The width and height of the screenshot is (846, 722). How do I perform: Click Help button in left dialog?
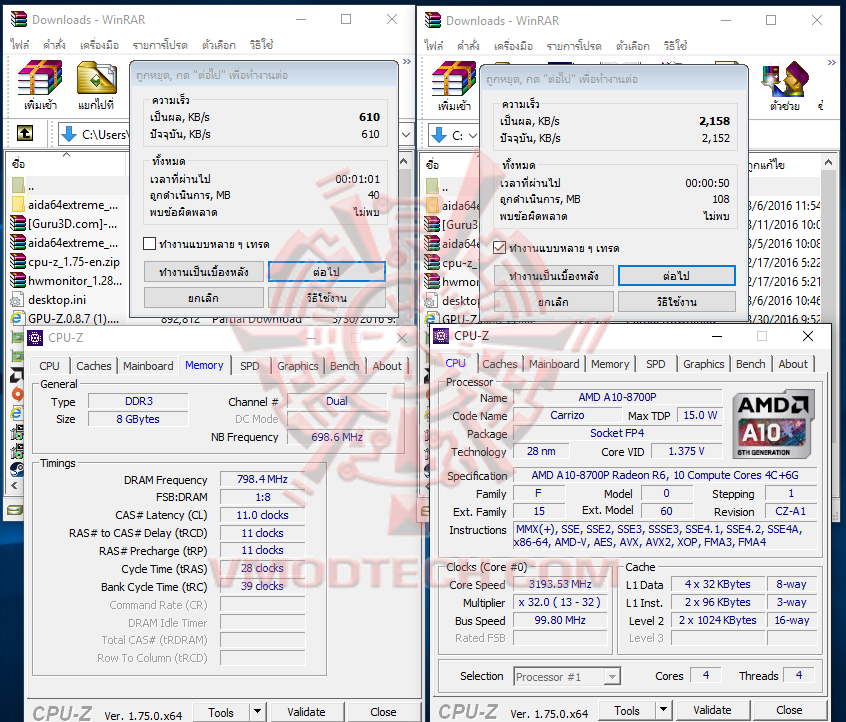326,298
